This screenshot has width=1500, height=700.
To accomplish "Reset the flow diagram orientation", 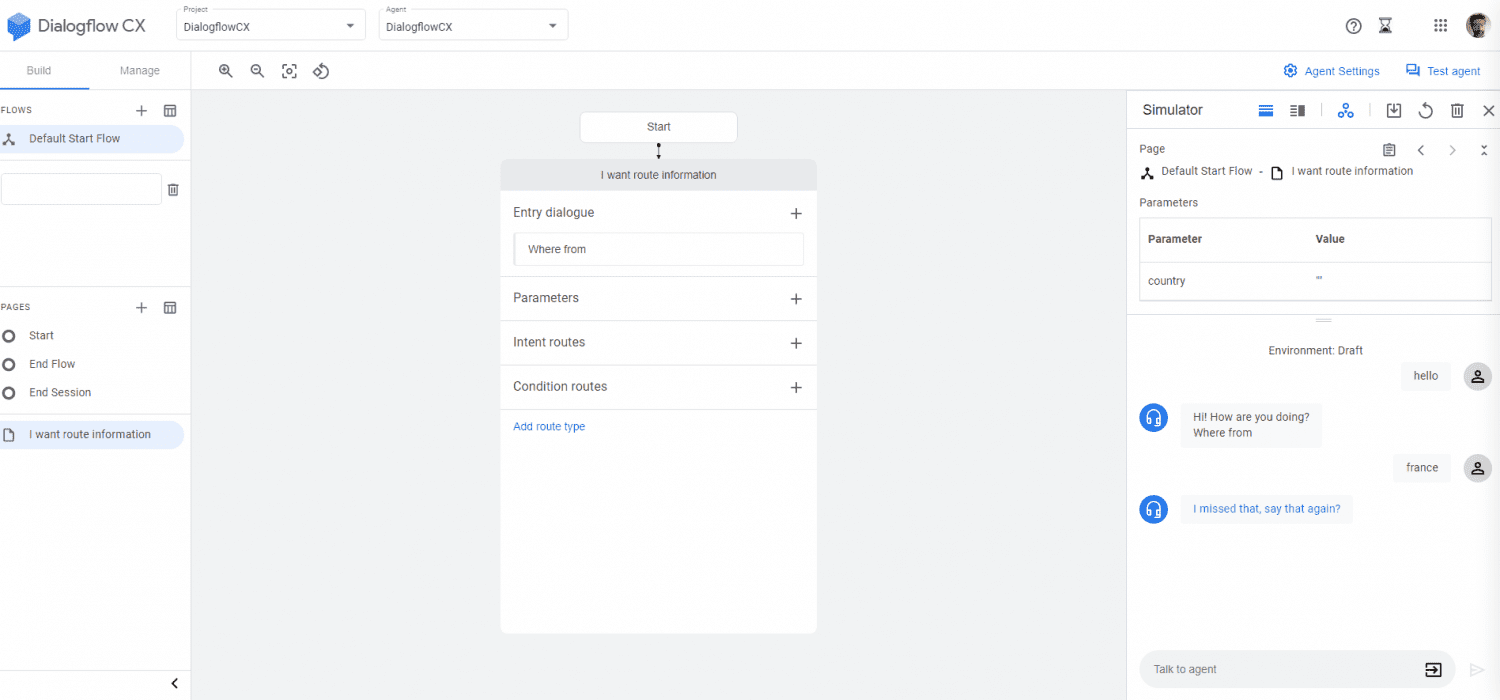I will tap(321, 71).
